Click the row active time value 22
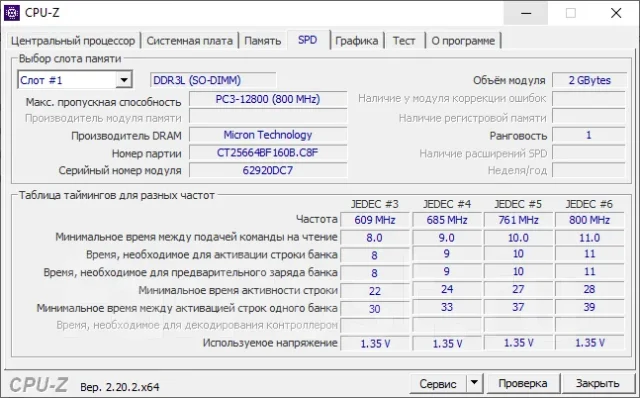This screenshot has width=640, height=398. (375, 291)
